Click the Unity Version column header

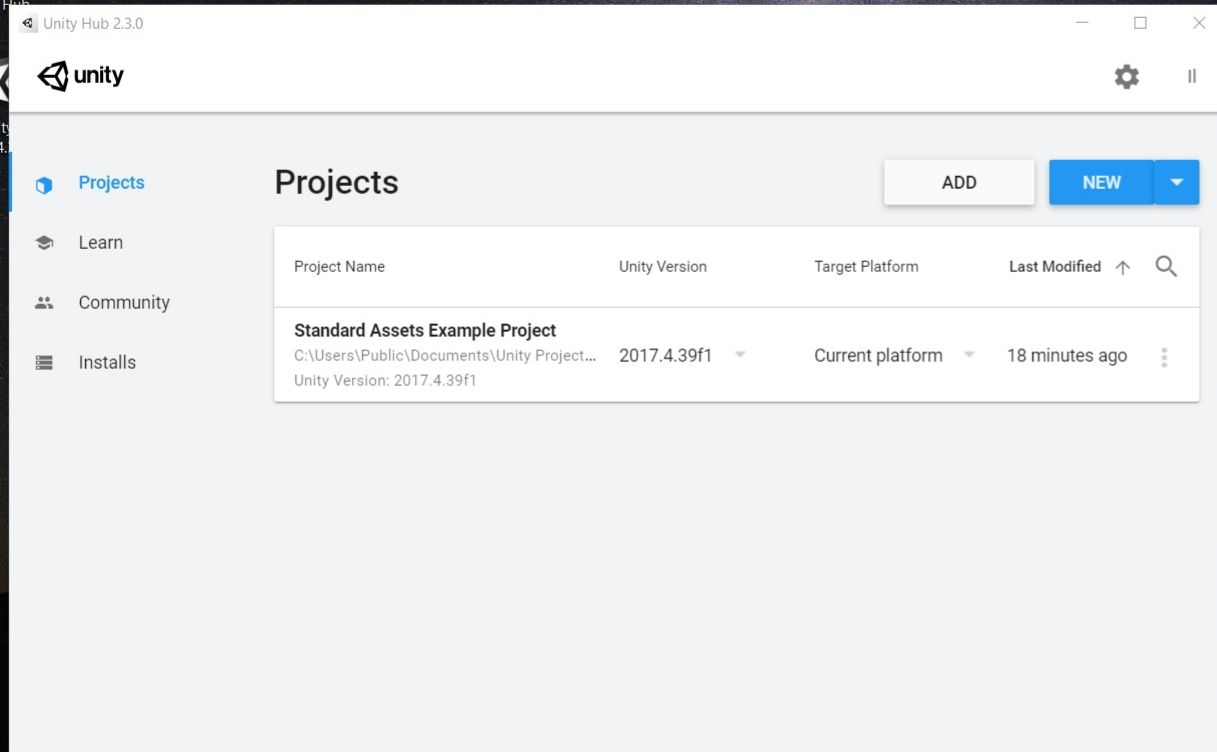tap(662, 267)
